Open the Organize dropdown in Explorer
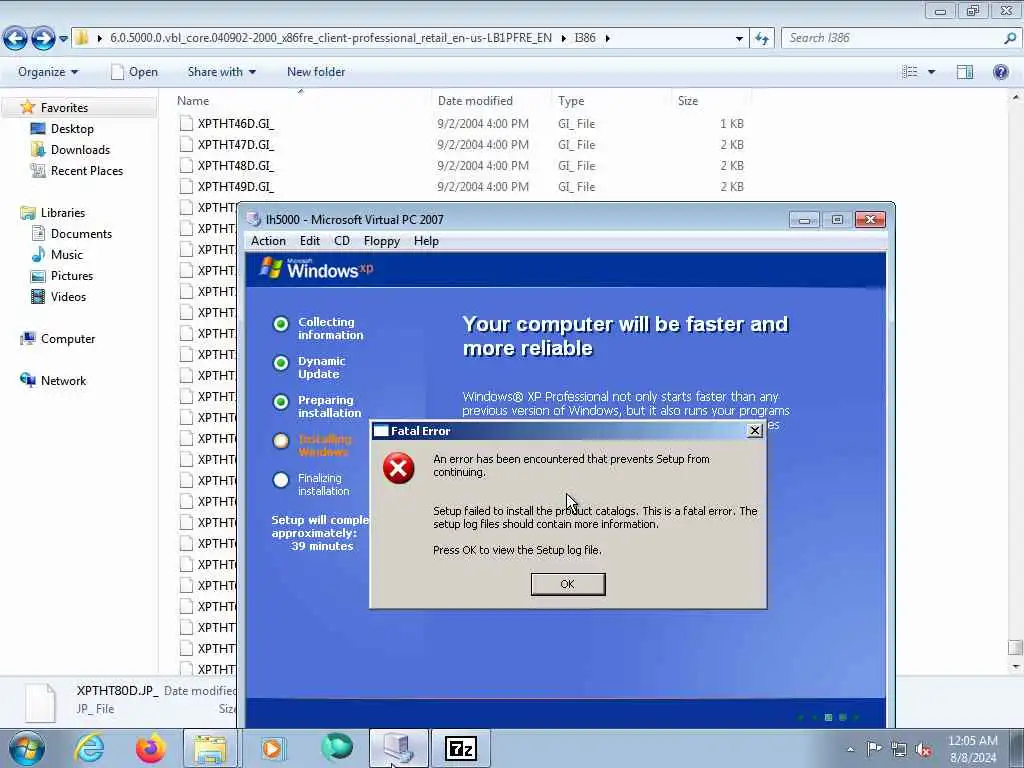The height and width of the screenshot is (768, 1024). point(48,72)
